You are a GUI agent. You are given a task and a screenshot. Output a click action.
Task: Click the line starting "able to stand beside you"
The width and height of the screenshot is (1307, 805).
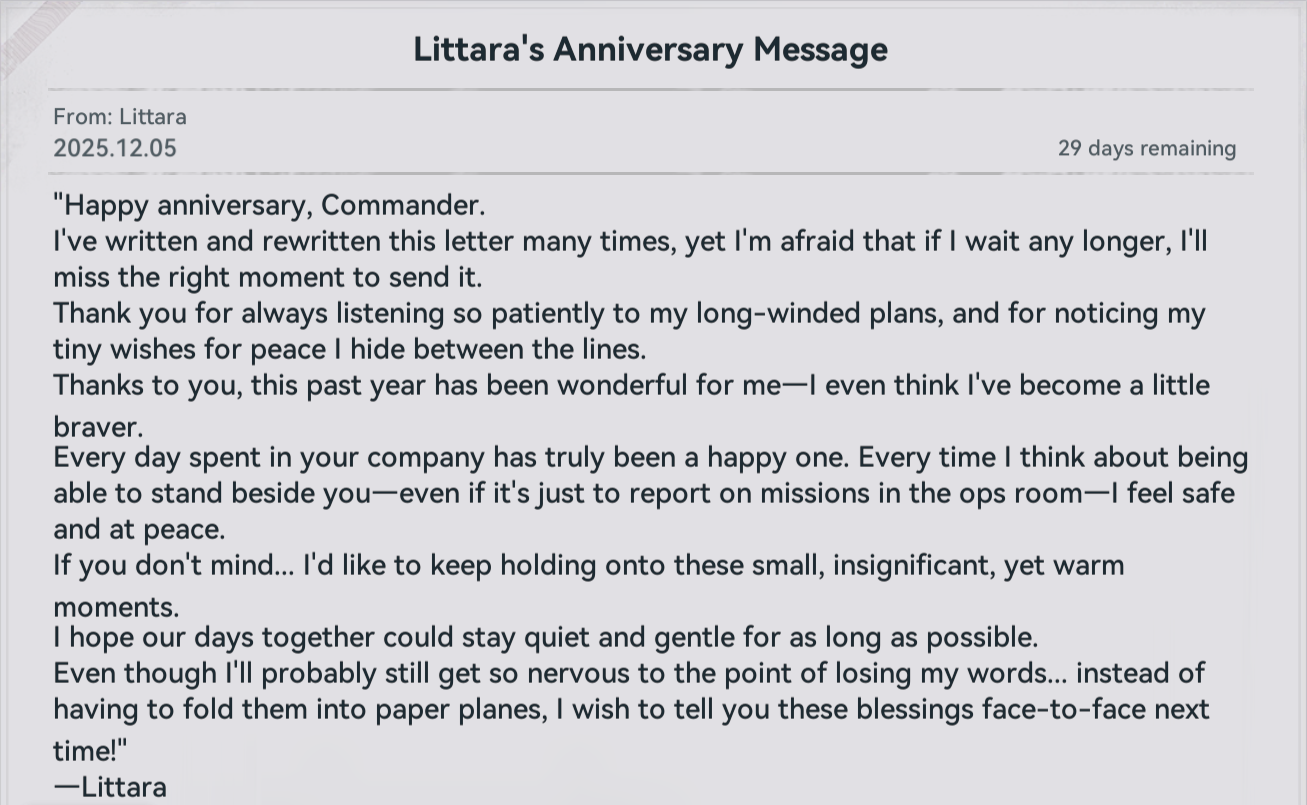click(644, 493)
